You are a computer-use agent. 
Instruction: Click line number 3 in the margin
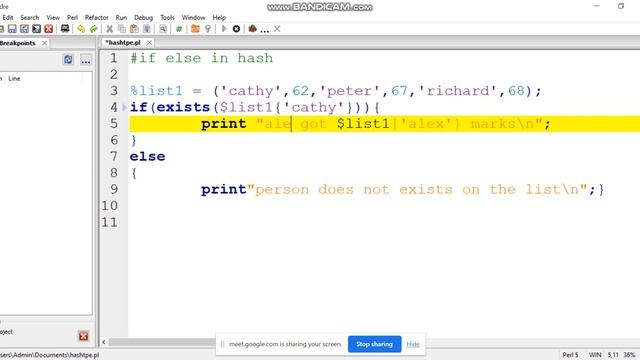tap(113, 91)
